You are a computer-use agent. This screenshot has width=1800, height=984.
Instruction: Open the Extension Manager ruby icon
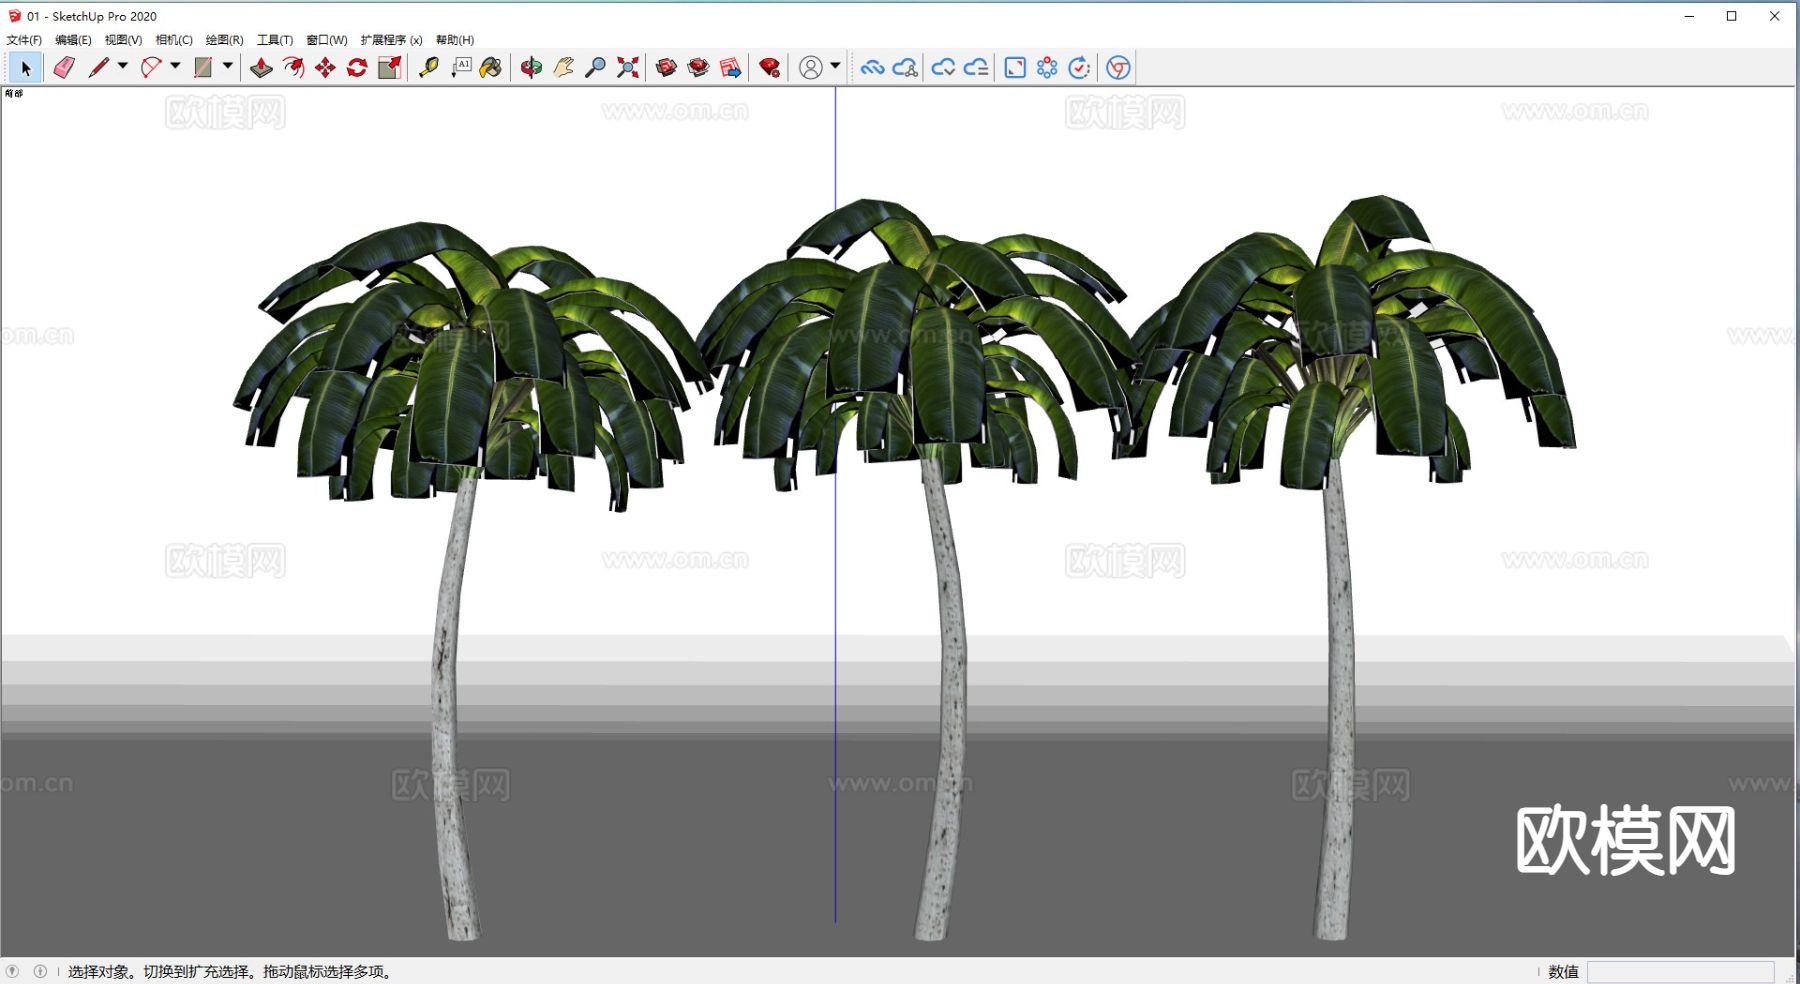[x=769, y=68]
